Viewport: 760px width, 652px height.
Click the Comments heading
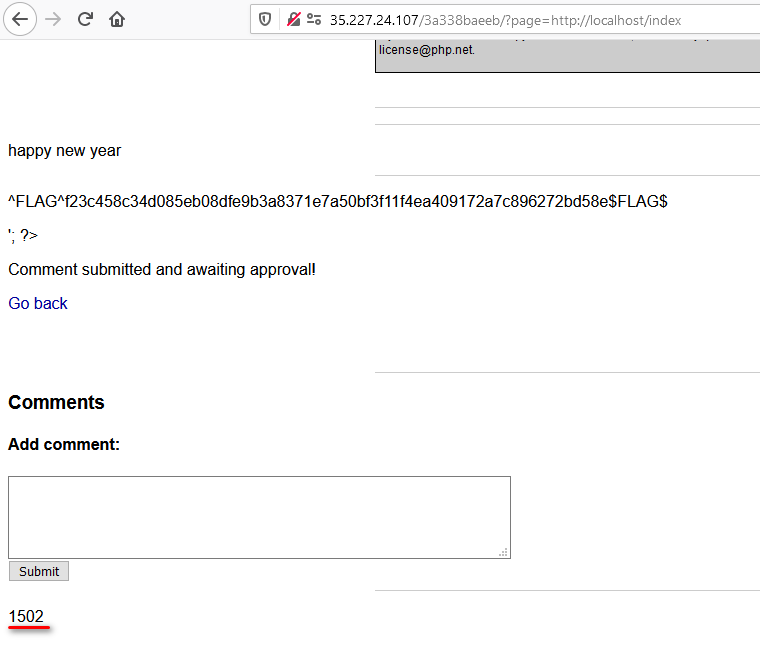pos(56,402)
